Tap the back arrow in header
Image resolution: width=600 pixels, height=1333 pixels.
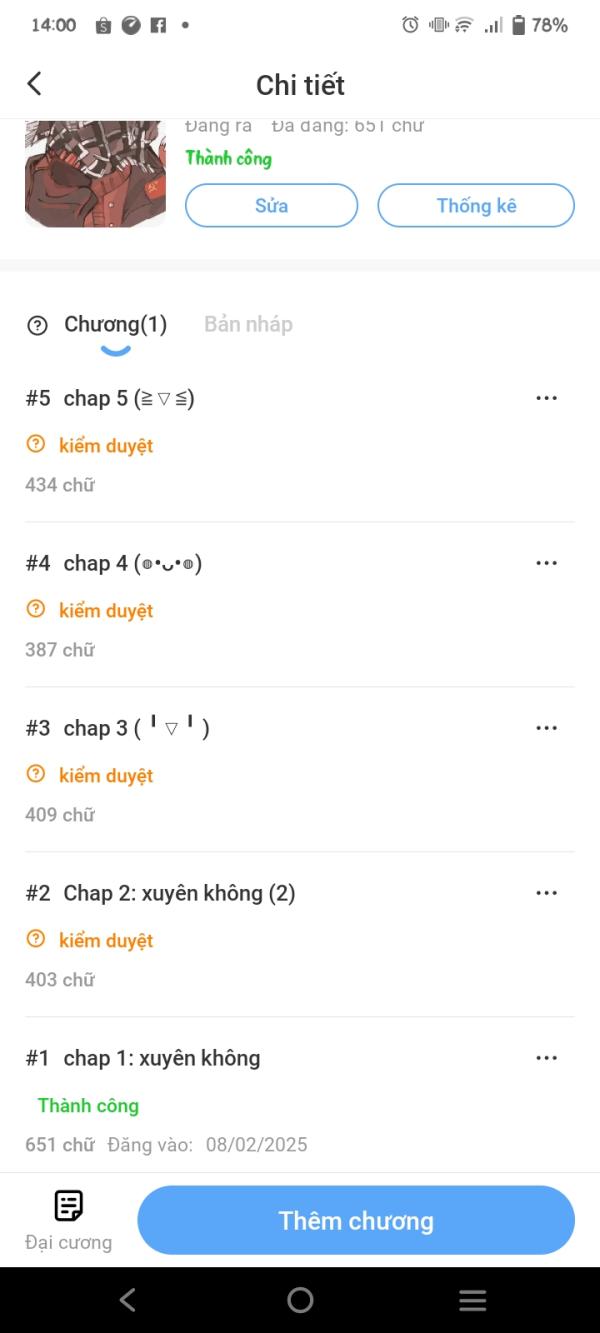(35, 84)
